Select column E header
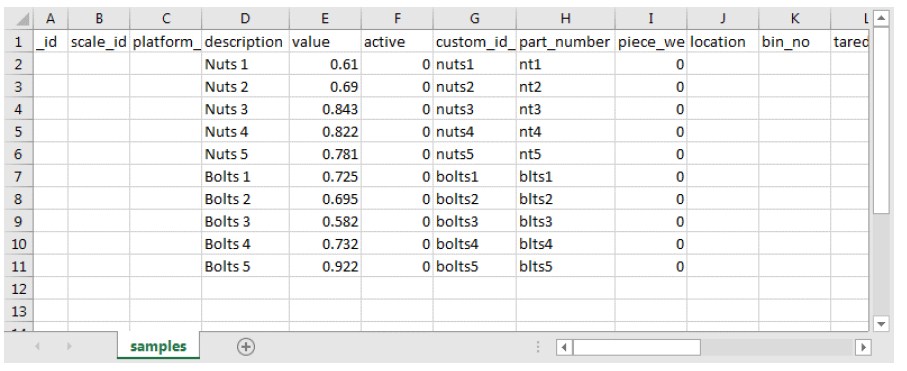Image resolution: width=907 pixels, height=371 pixels. (x=325, y=19)
